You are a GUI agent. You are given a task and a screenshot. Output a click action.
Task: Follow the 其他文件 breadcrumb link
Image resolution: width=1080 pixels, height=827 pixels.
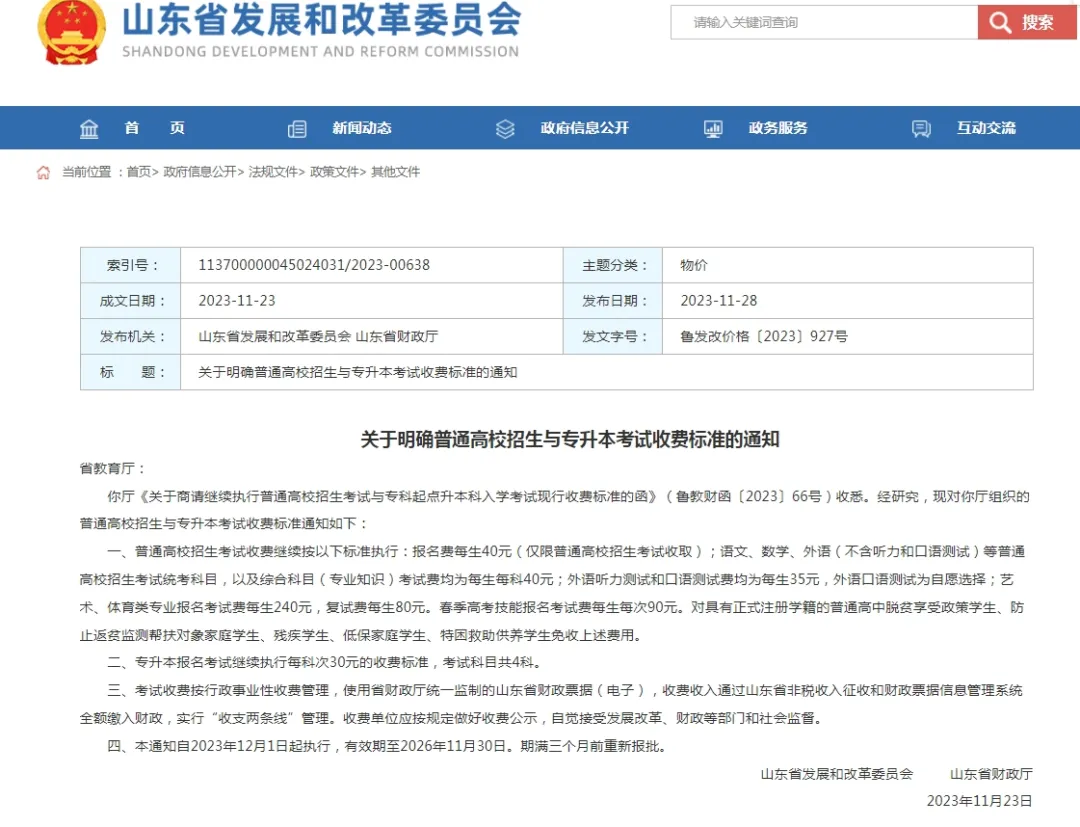point(395,172)
